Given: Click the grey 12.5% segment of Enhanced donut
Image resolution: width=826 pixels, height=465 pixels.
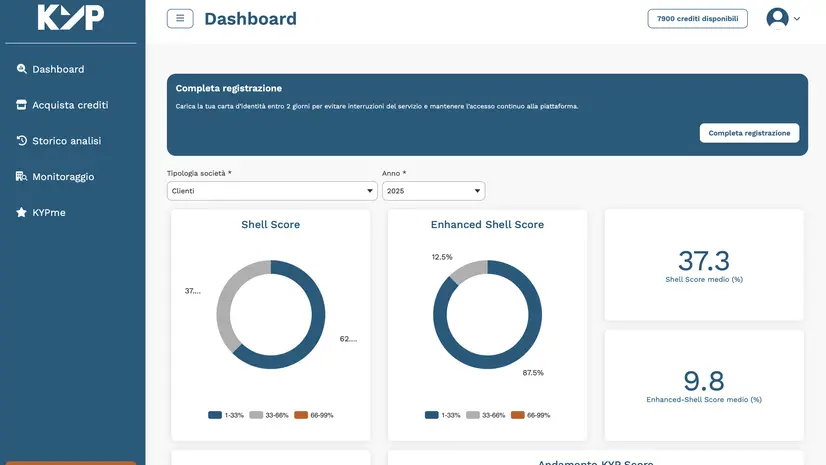Looking at the screenshot, I should 469,269.
